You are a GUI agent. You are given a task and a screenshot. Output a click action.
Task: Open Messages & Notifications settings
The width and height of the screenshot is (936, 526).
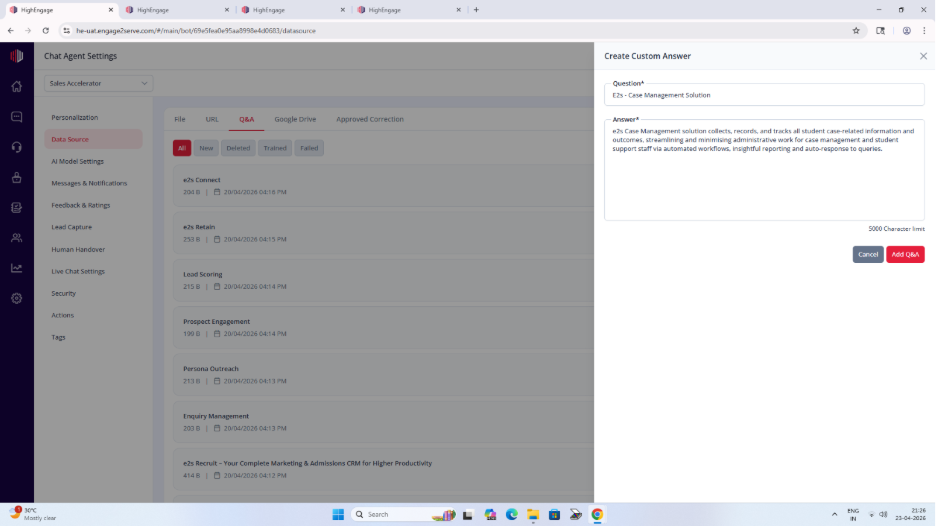click(x=89, y=183)
